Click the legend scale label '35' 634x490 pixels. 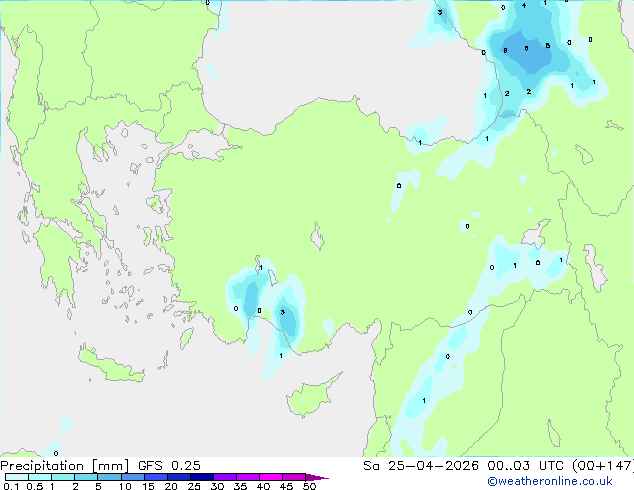241,486
